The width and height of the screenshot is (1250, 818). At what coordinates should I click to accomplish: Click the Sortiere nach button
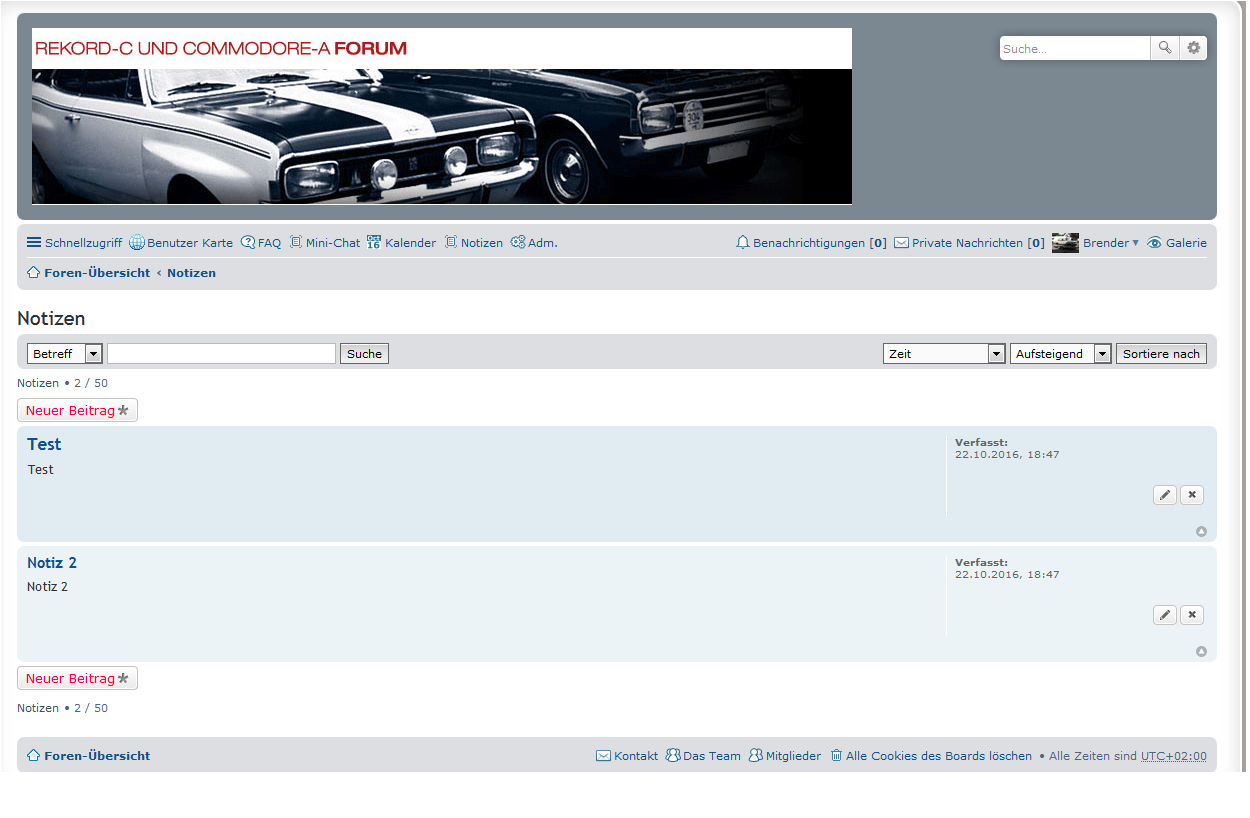coord(1161,354)
